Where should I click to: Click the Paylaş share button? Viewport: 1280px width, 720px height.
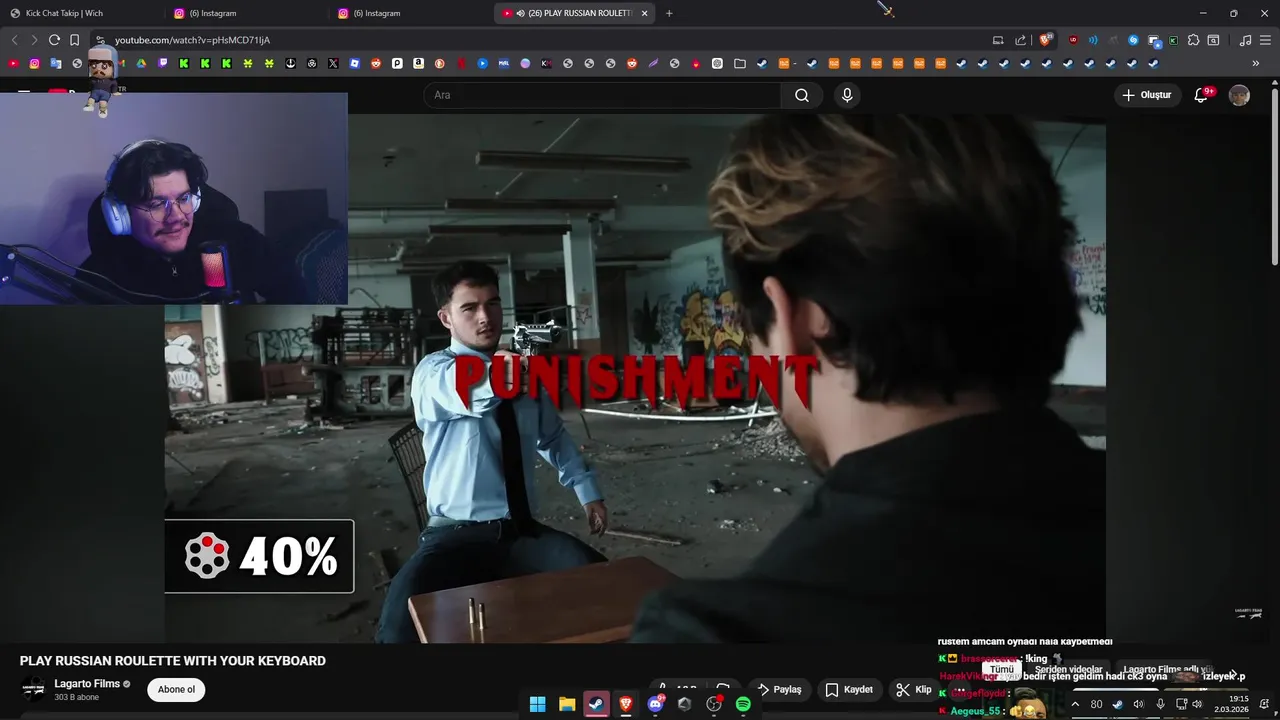click(780, 689)
